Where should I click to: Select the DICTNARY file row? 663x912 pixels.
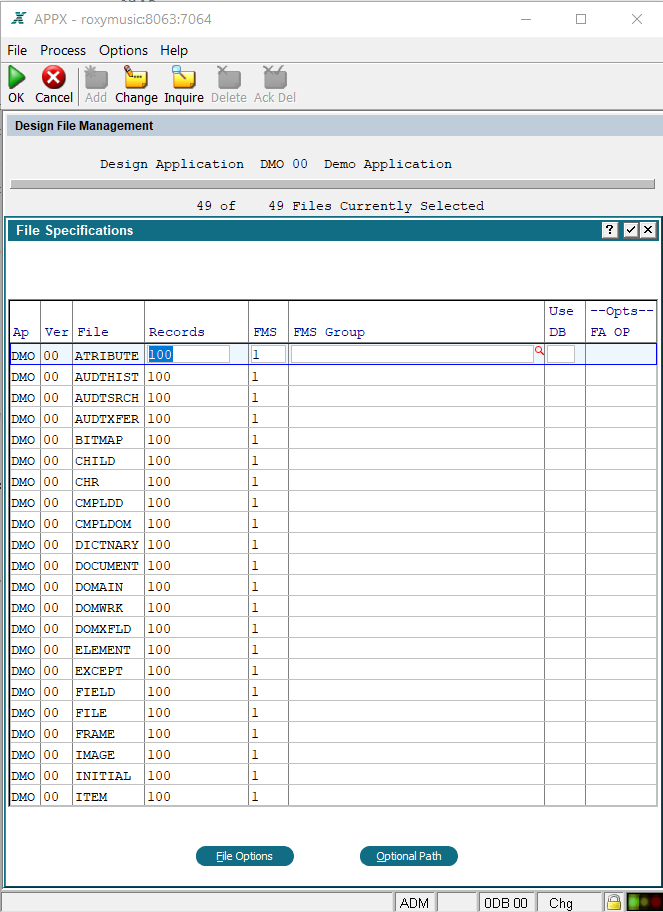[x=333, y=544]
